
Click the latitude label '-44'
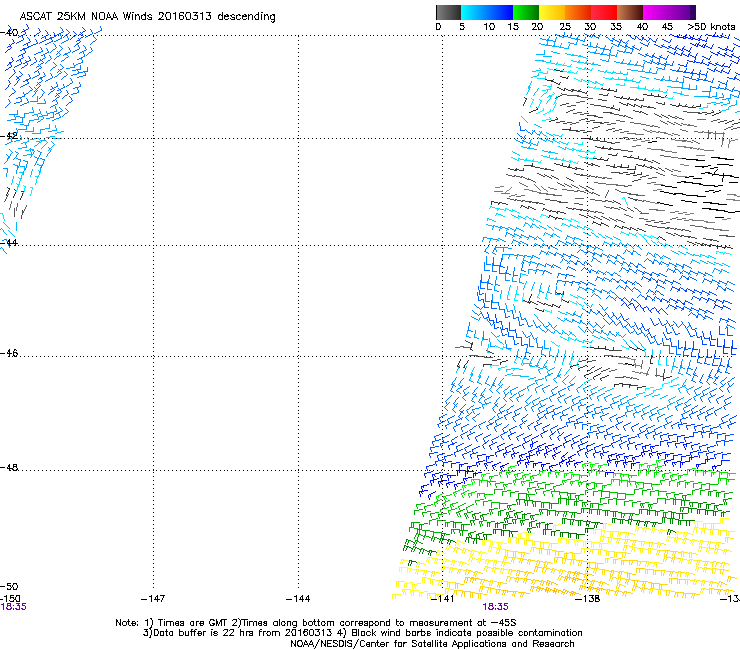[x=9, y=243]
